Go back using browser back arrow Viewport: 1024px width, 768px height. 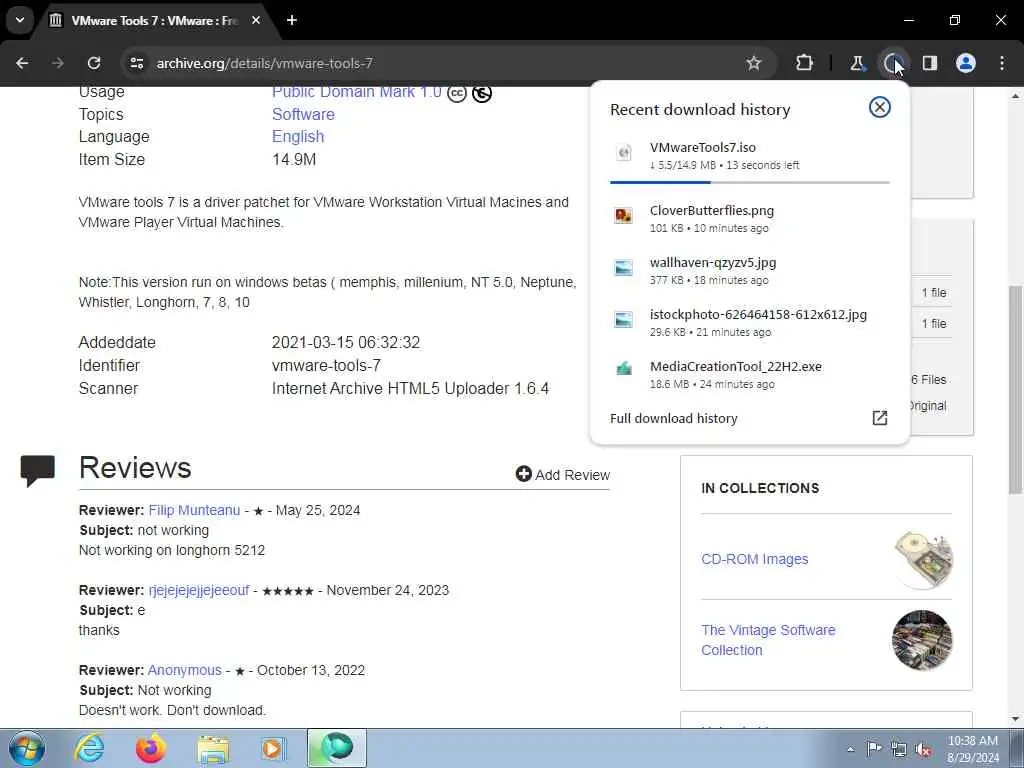coord(22,63)
